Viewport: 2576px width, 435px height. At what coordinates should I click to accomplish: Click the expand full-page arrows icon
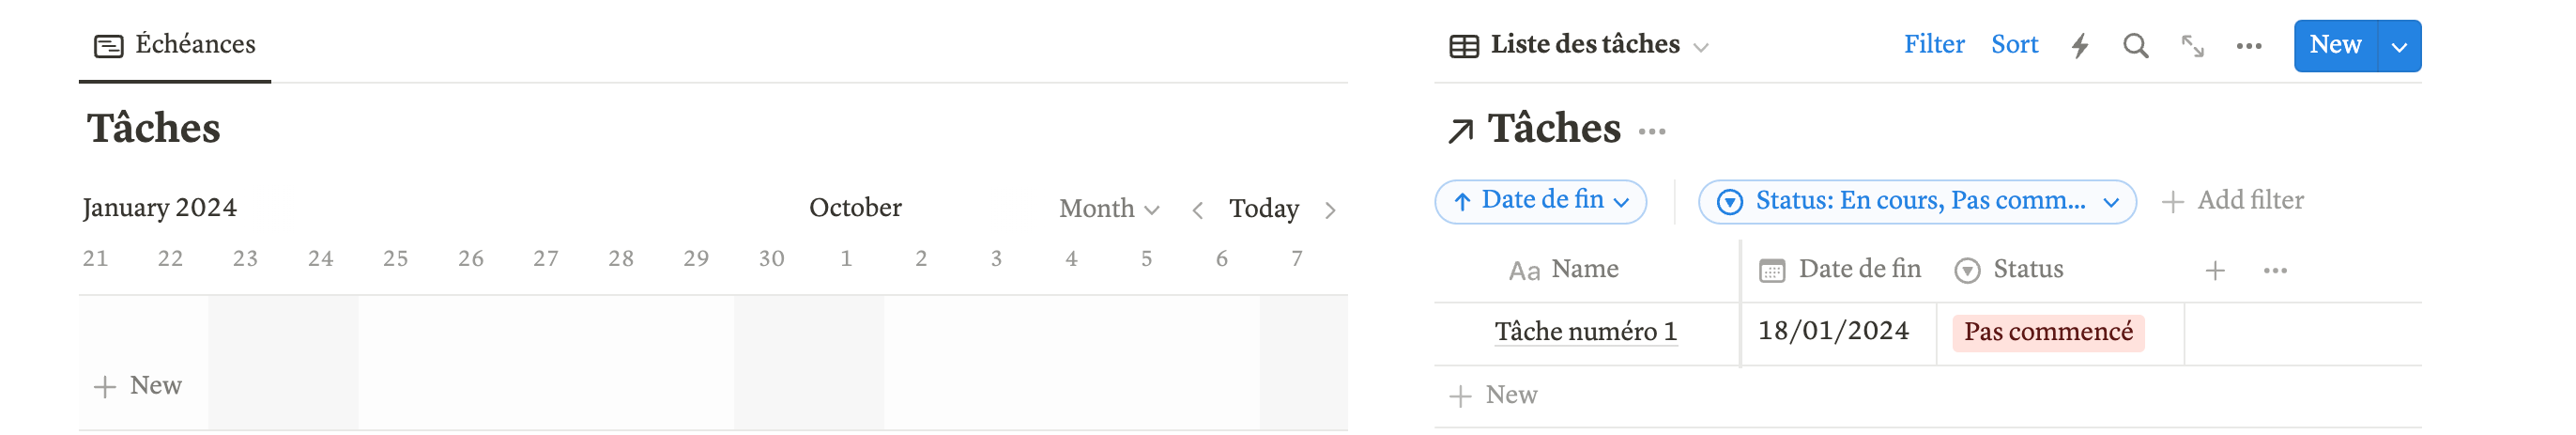click(2192, 46)
